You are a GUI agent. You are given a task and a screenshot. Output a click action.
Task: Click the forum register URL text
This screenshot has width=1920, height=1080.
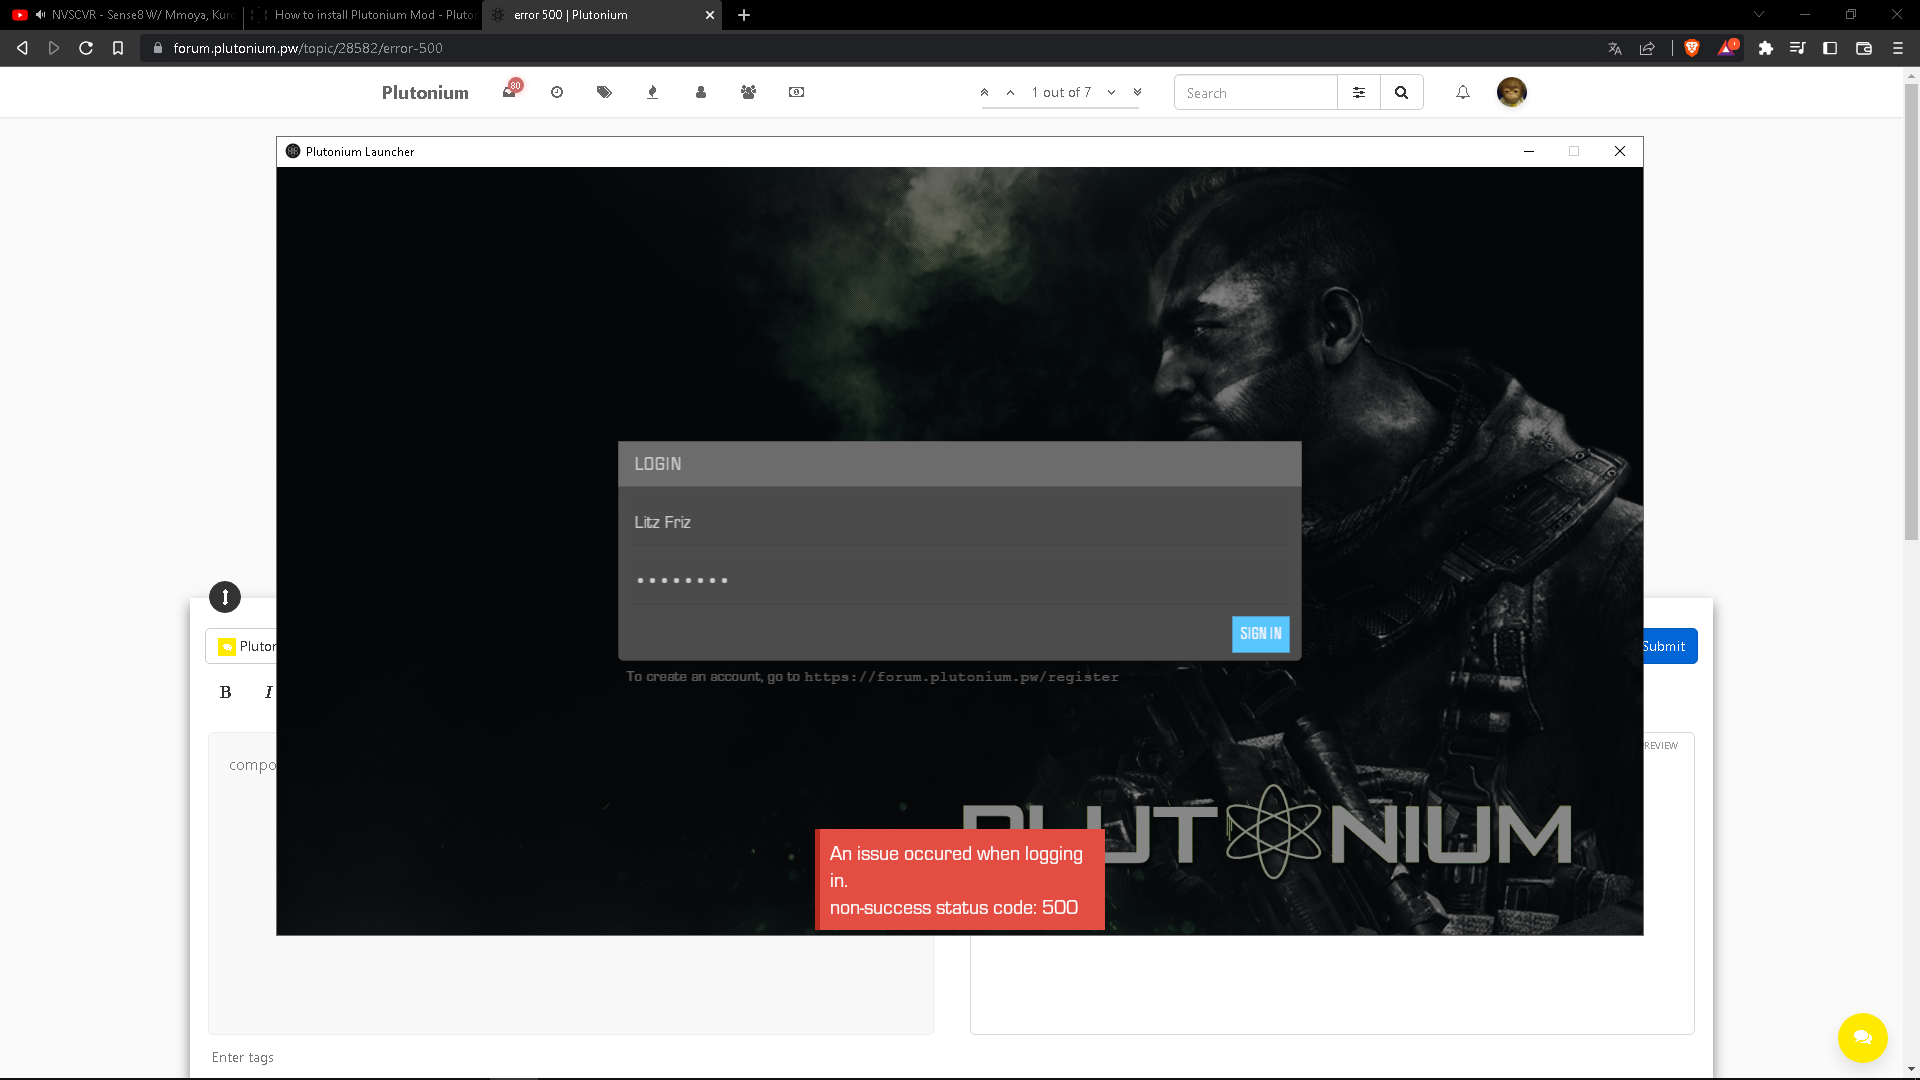961,677
